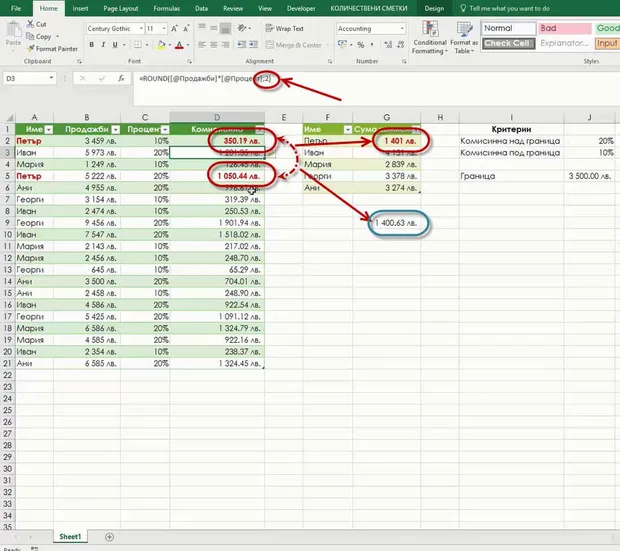This screenshot has width=620, height=551.
Task: Apply Top Align to the cell
Action: point(202,28)
